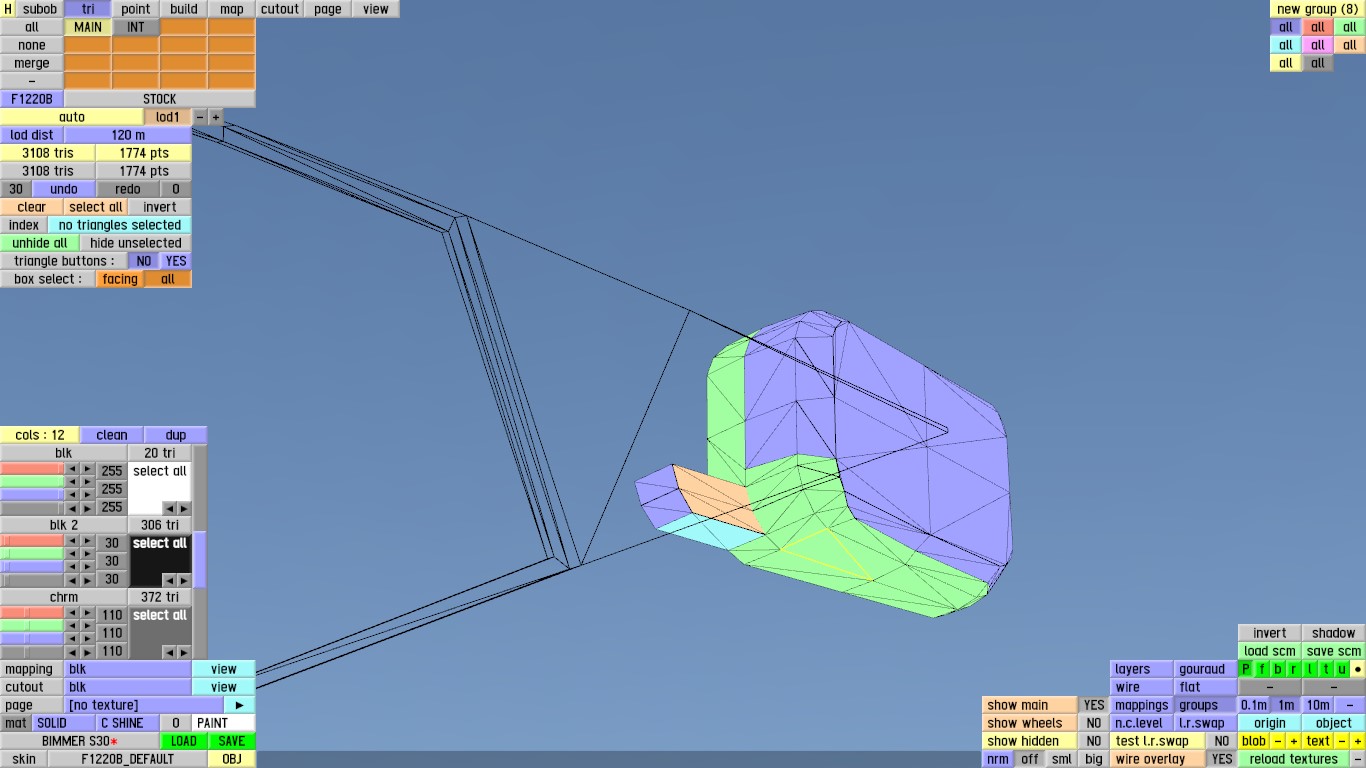The height and width of the screenshot is (768, 1366).
Task: Click the minus button beside reload textures
Action: (x=1358, y=759)
